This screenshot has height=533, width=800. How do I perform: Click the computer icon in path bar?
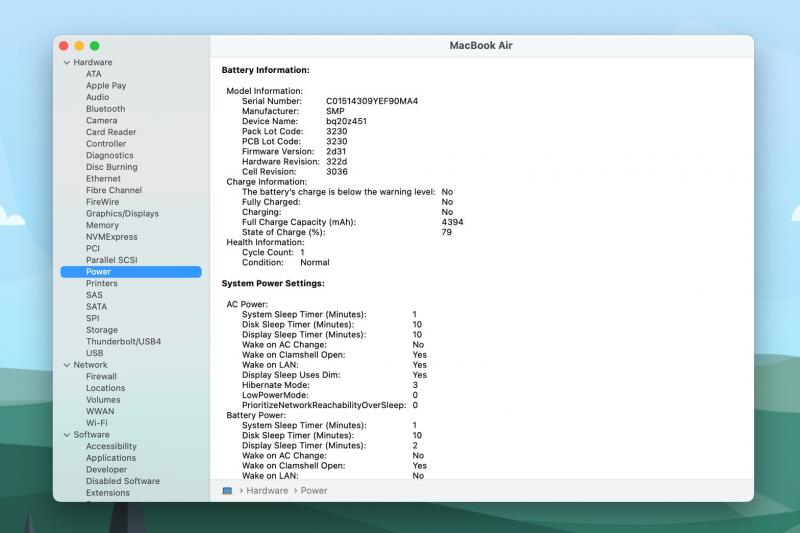point(227,491)
